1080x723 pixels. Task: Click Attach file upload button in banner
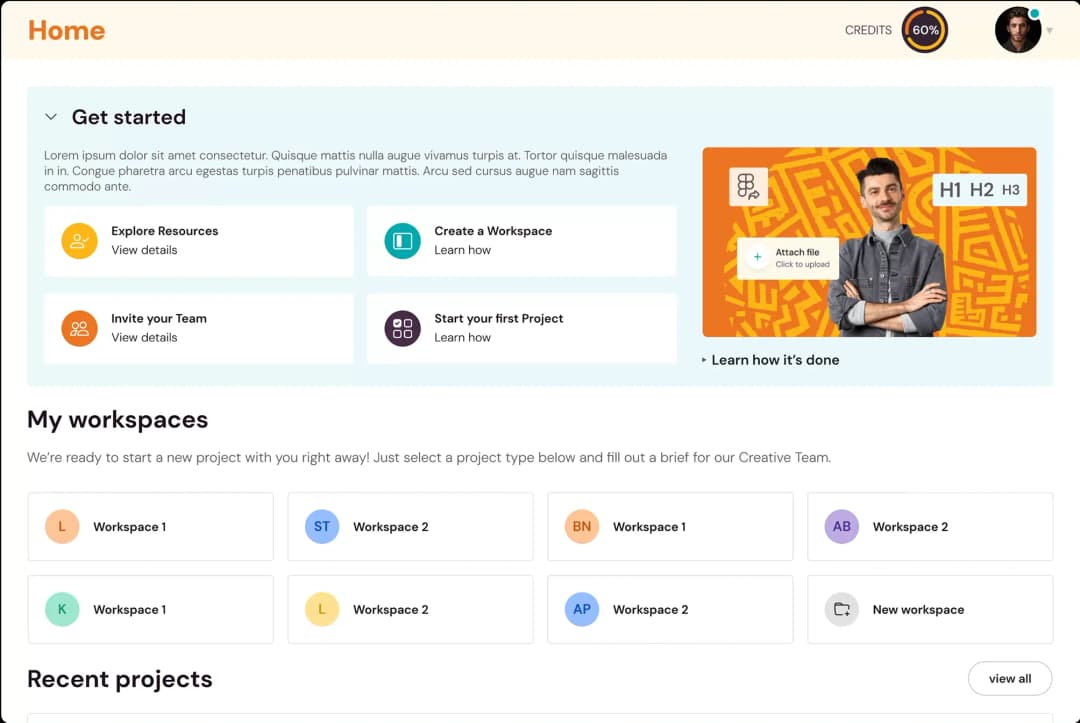[x=787, y=258]
